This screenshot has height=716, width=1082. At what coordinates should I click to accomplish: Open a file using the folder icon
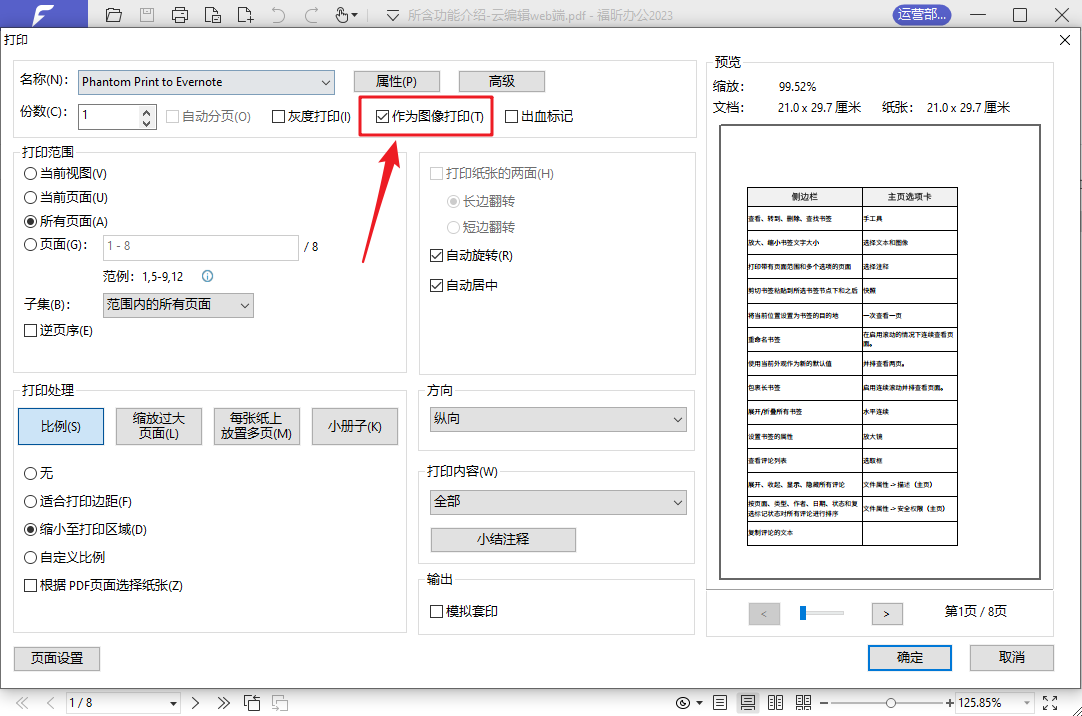(x=113, y=15)
